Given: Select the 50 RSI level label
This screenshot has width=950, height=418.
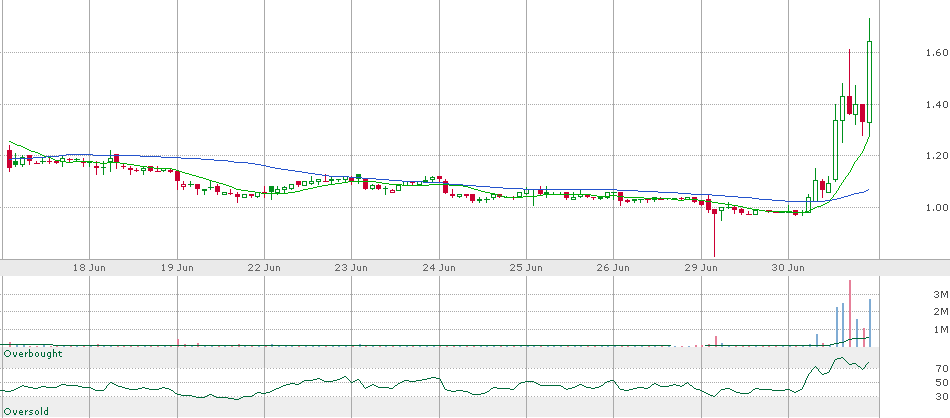Looking at the screenshot, I should [941, 382].
